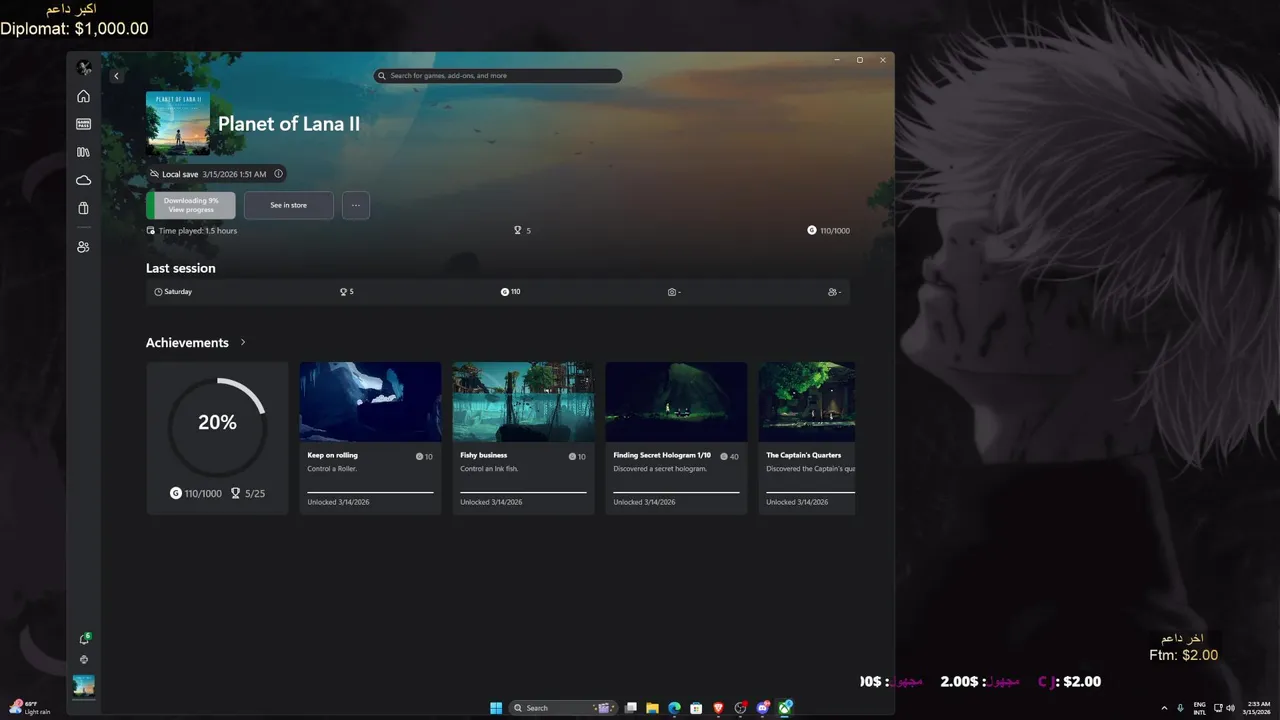This screenshot has width=1280, height=720.
Task: Click the search field for games and add-ons
Action: 498,76
